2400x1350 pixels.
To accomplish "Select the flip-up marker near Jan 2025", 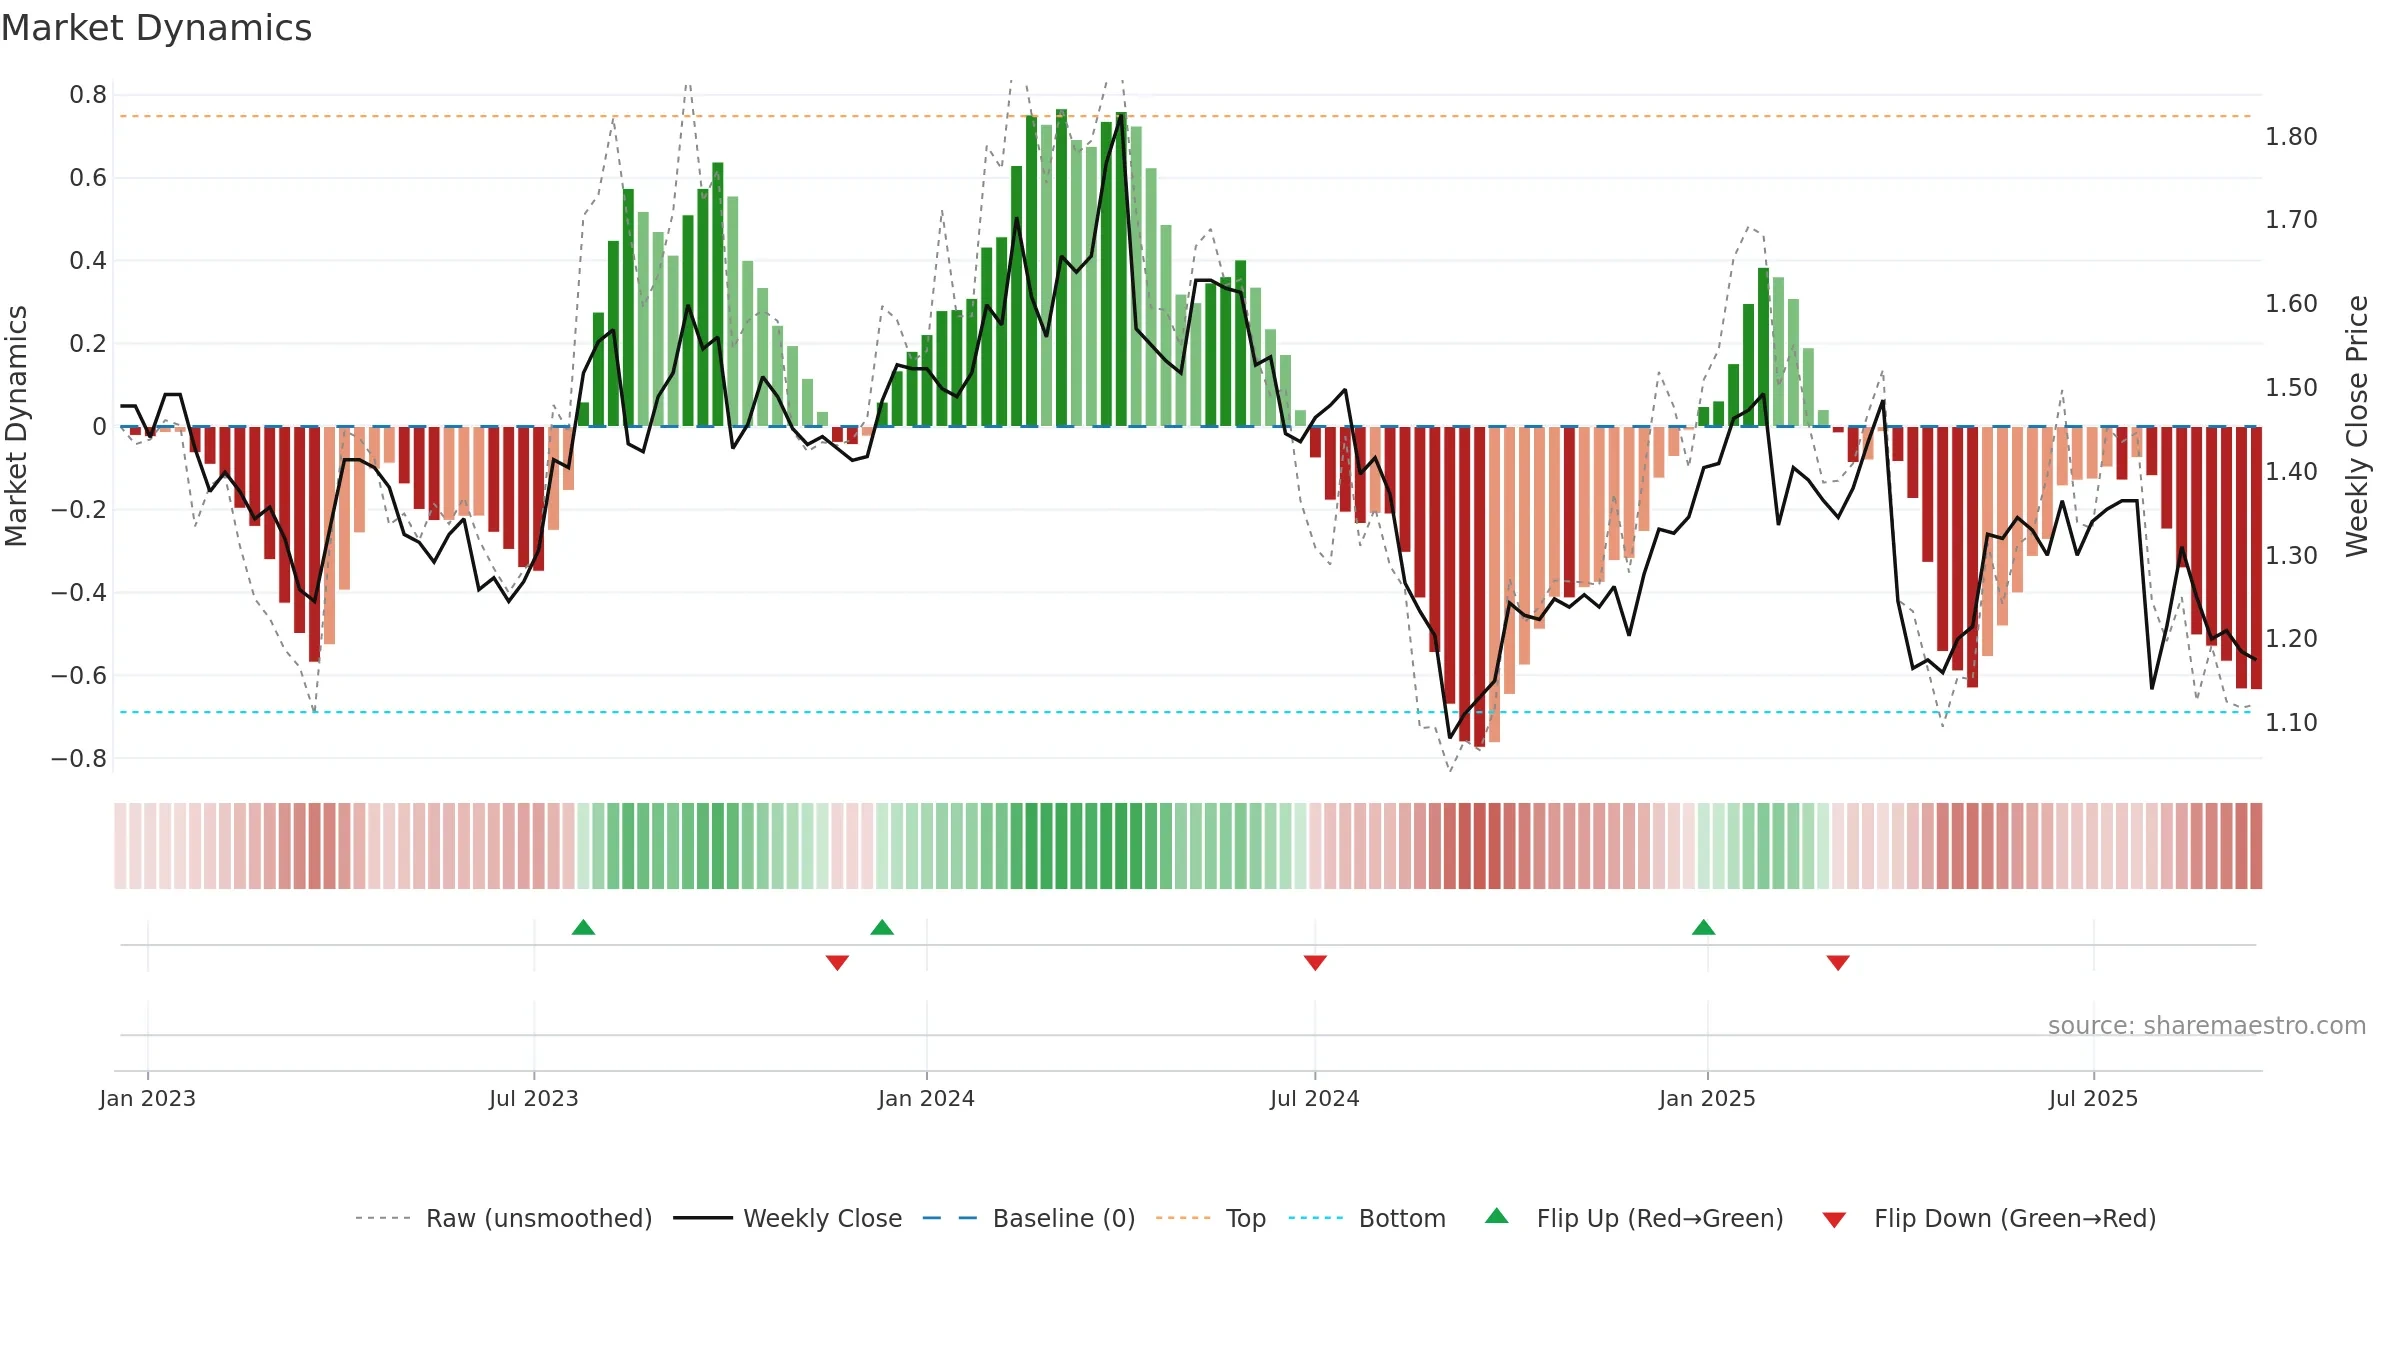I will [1704, 927].
